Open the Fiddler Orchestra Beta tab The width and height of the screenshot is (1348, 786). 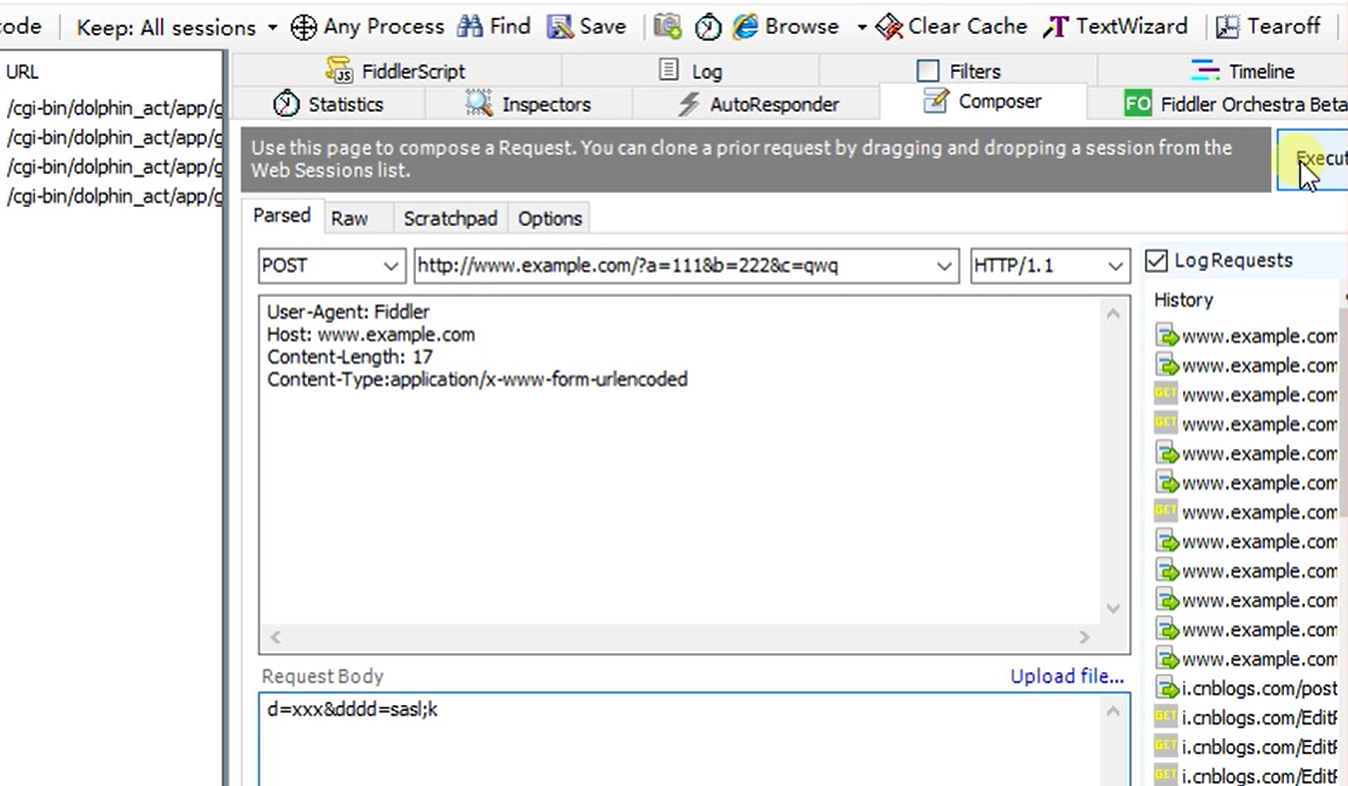coord(1234,104)
